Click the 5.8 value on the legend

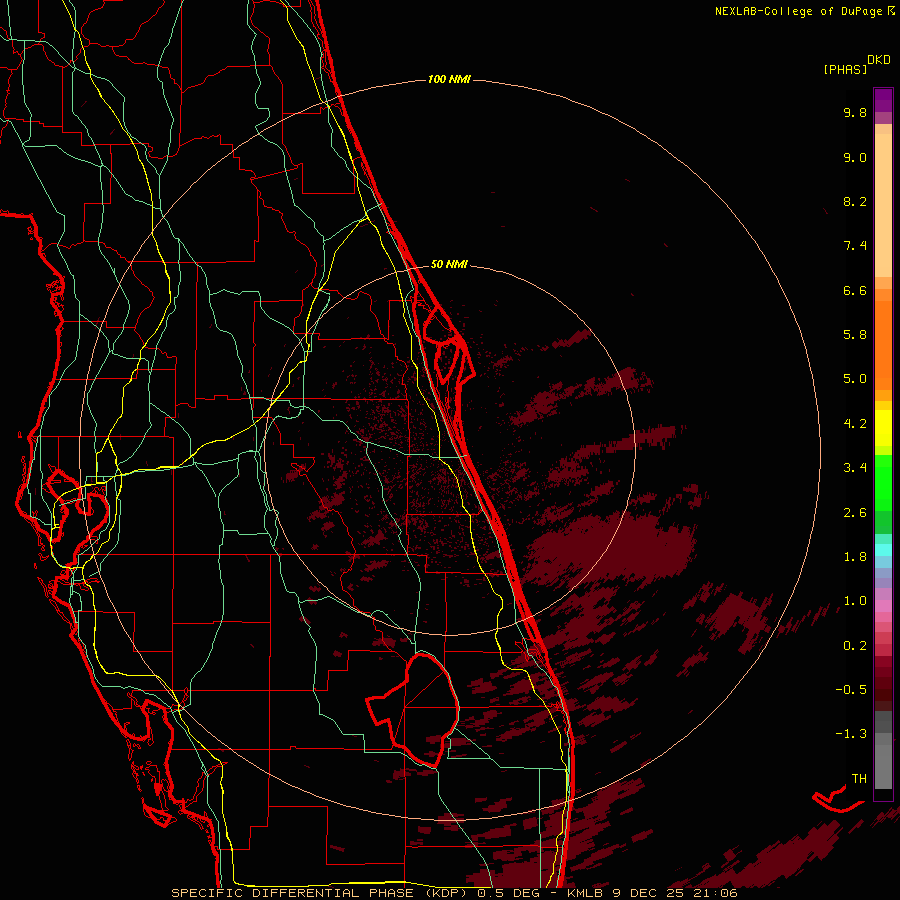855,335
